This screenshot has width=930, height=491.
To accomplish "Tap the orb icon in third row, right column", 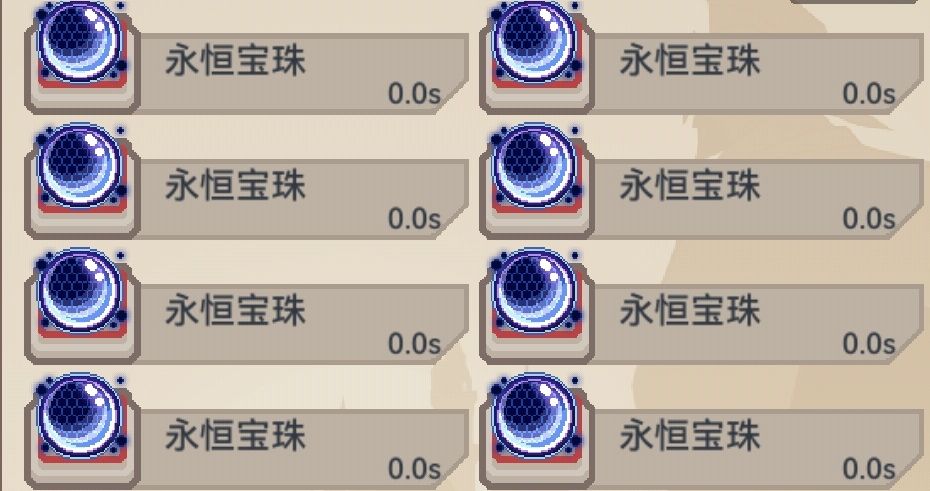I will (x=536, y=292).
